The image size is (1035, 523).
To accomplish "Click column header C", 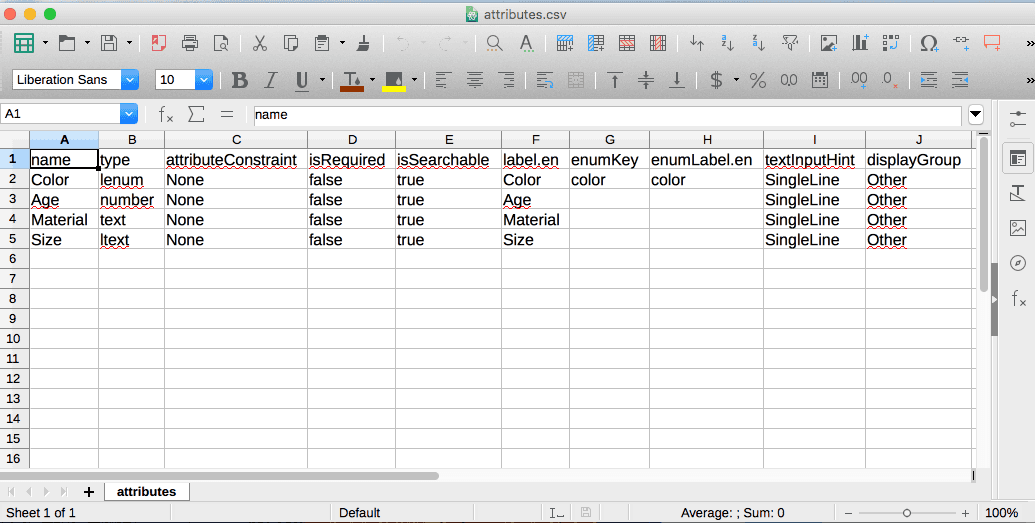I will tap(235, 139).
